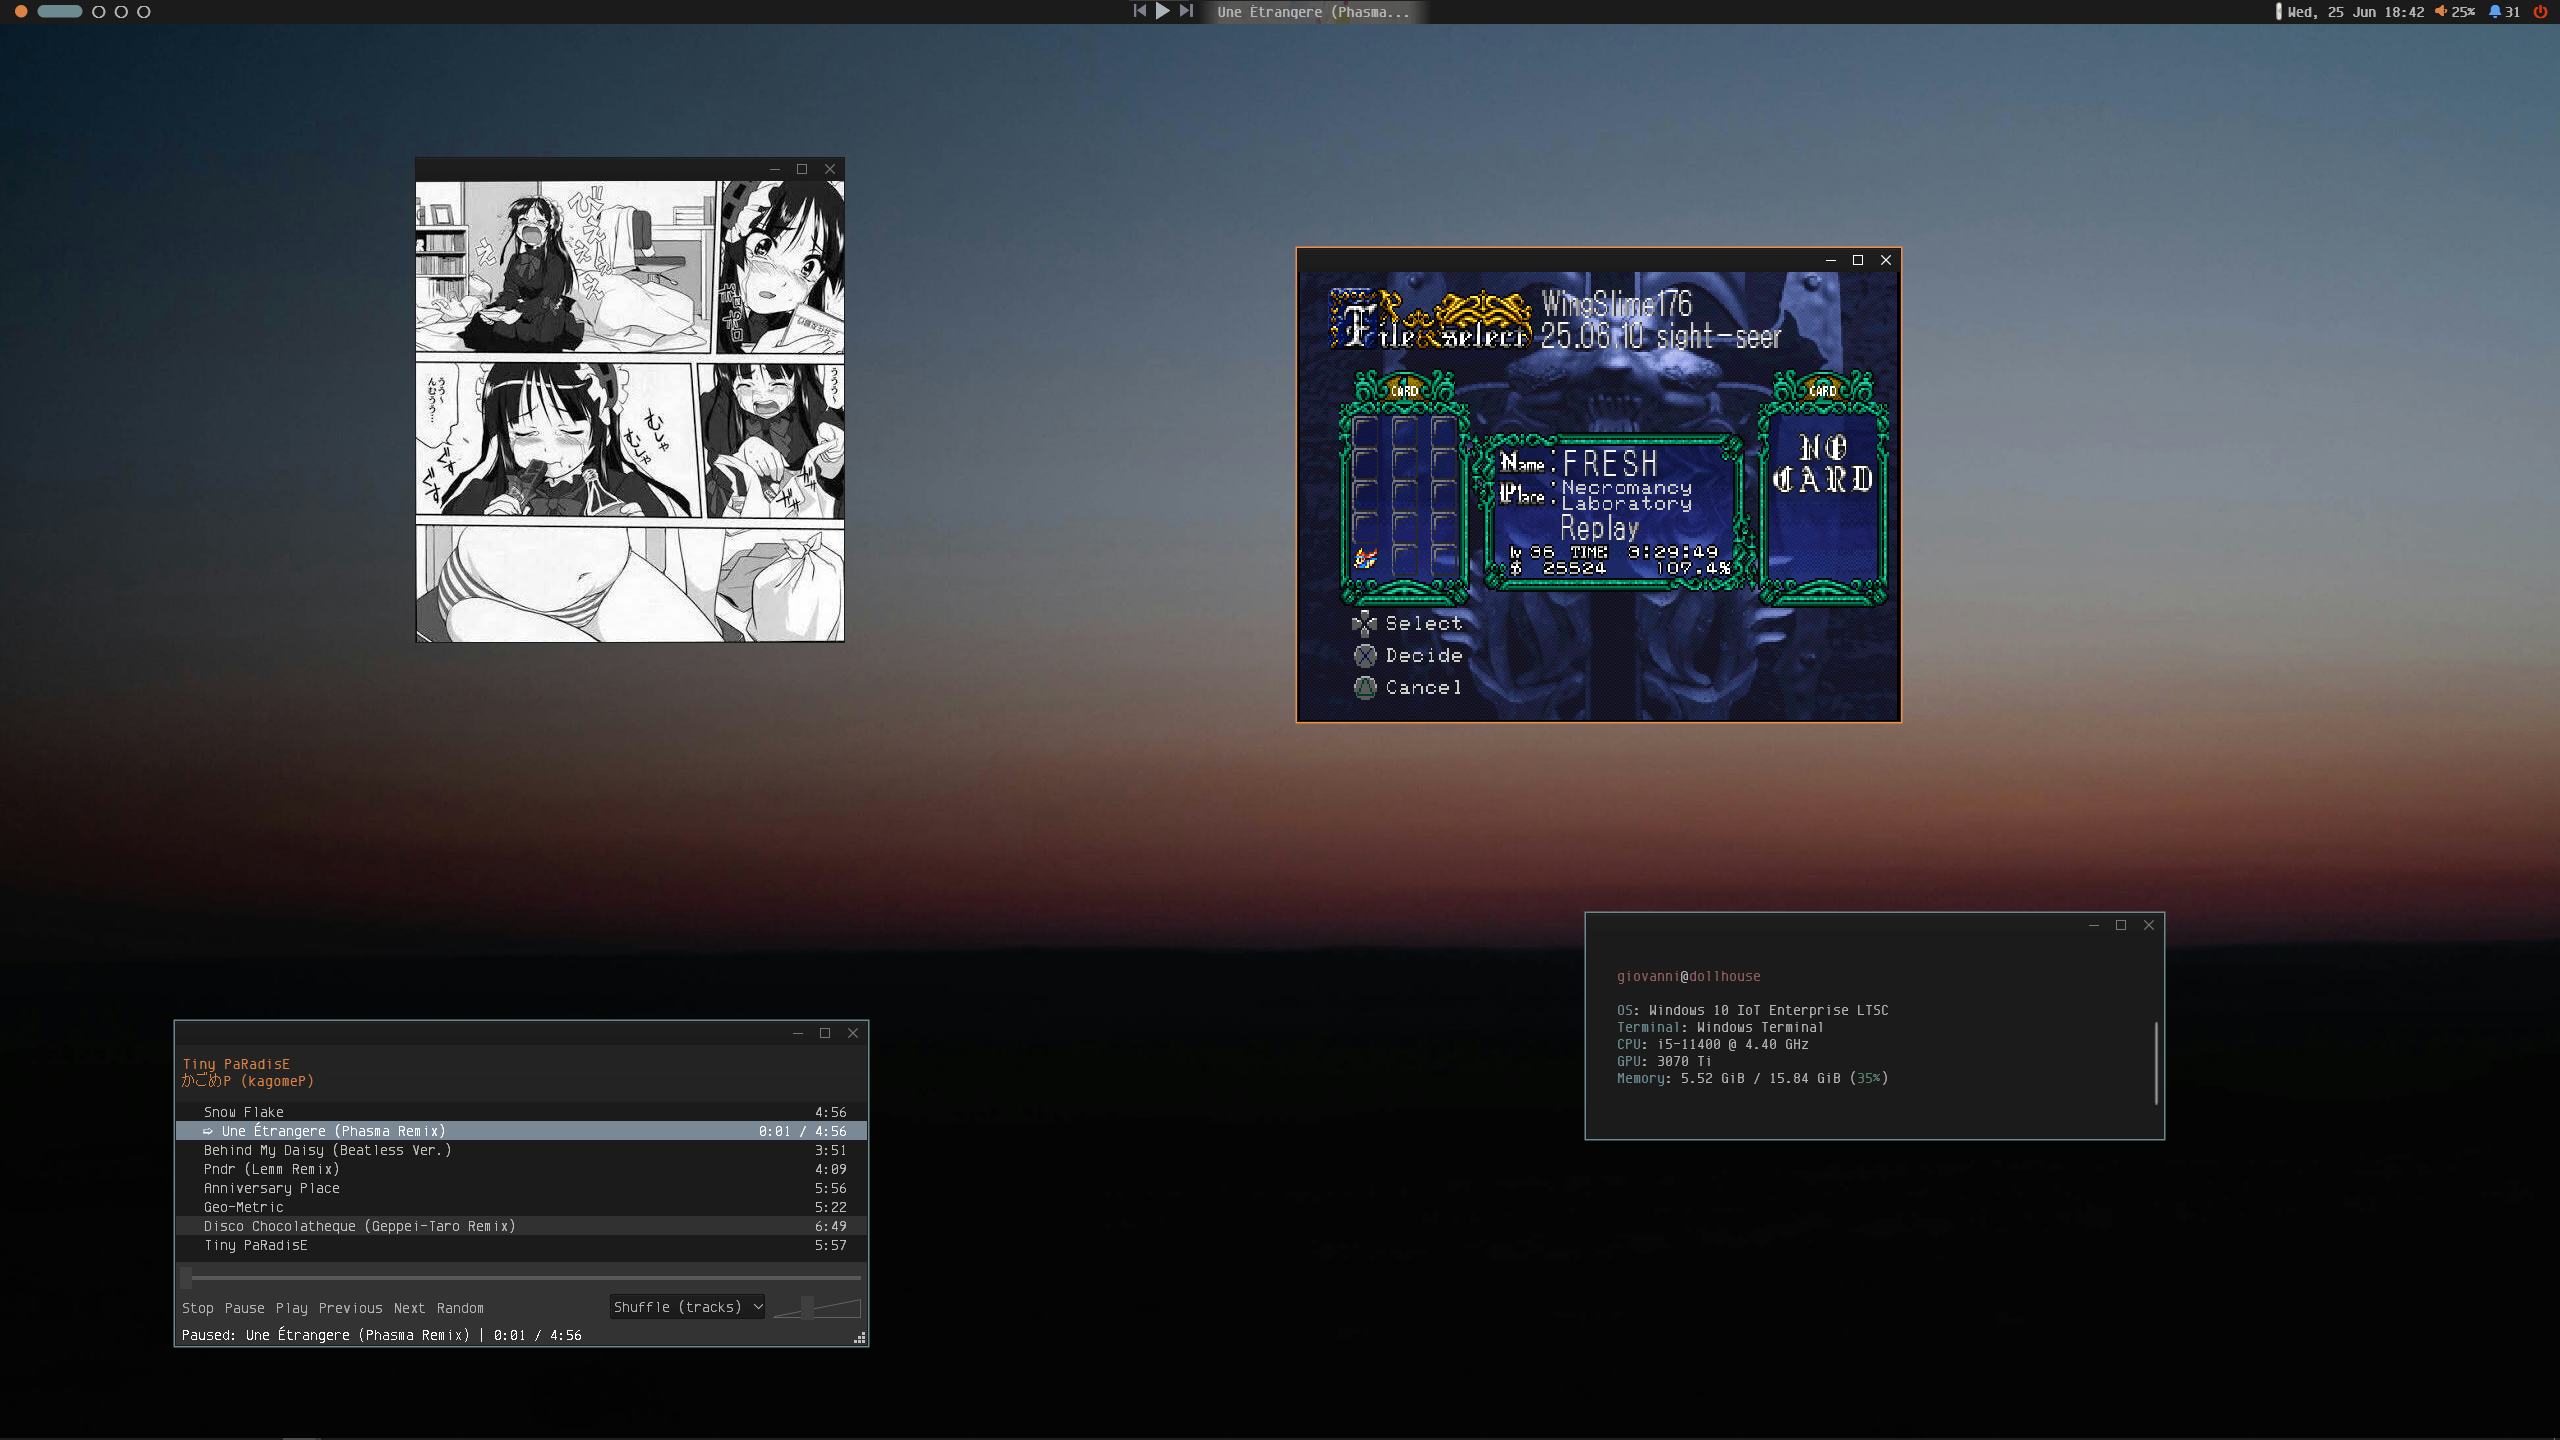This screenshot has height=1440, width=2560.
Task: Minimize the terminal window
Action: [x=2094, y=925]
